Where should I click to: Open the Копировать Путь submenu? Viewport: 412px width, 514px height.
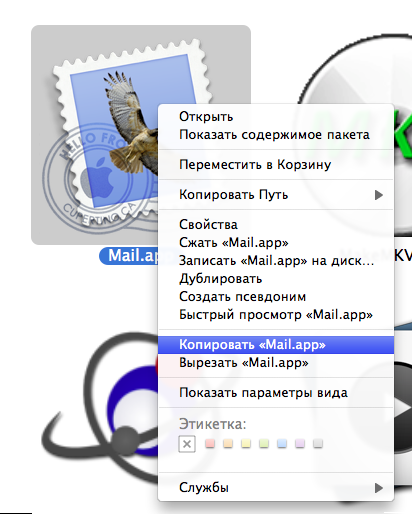point(275,195)
